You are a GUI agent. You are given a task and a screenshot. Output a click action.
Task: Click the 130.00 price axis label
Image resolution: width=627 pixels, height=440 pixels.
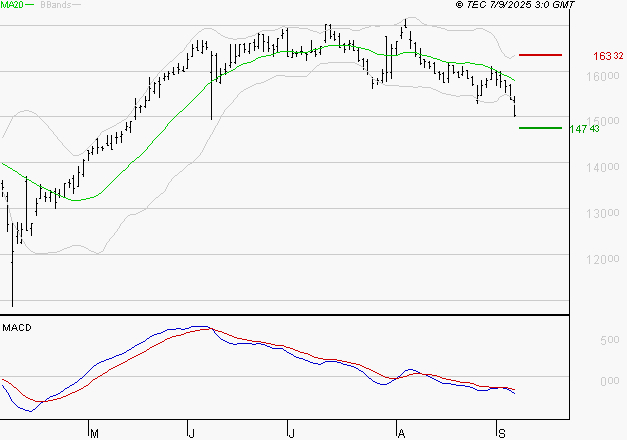coord(603,213)
